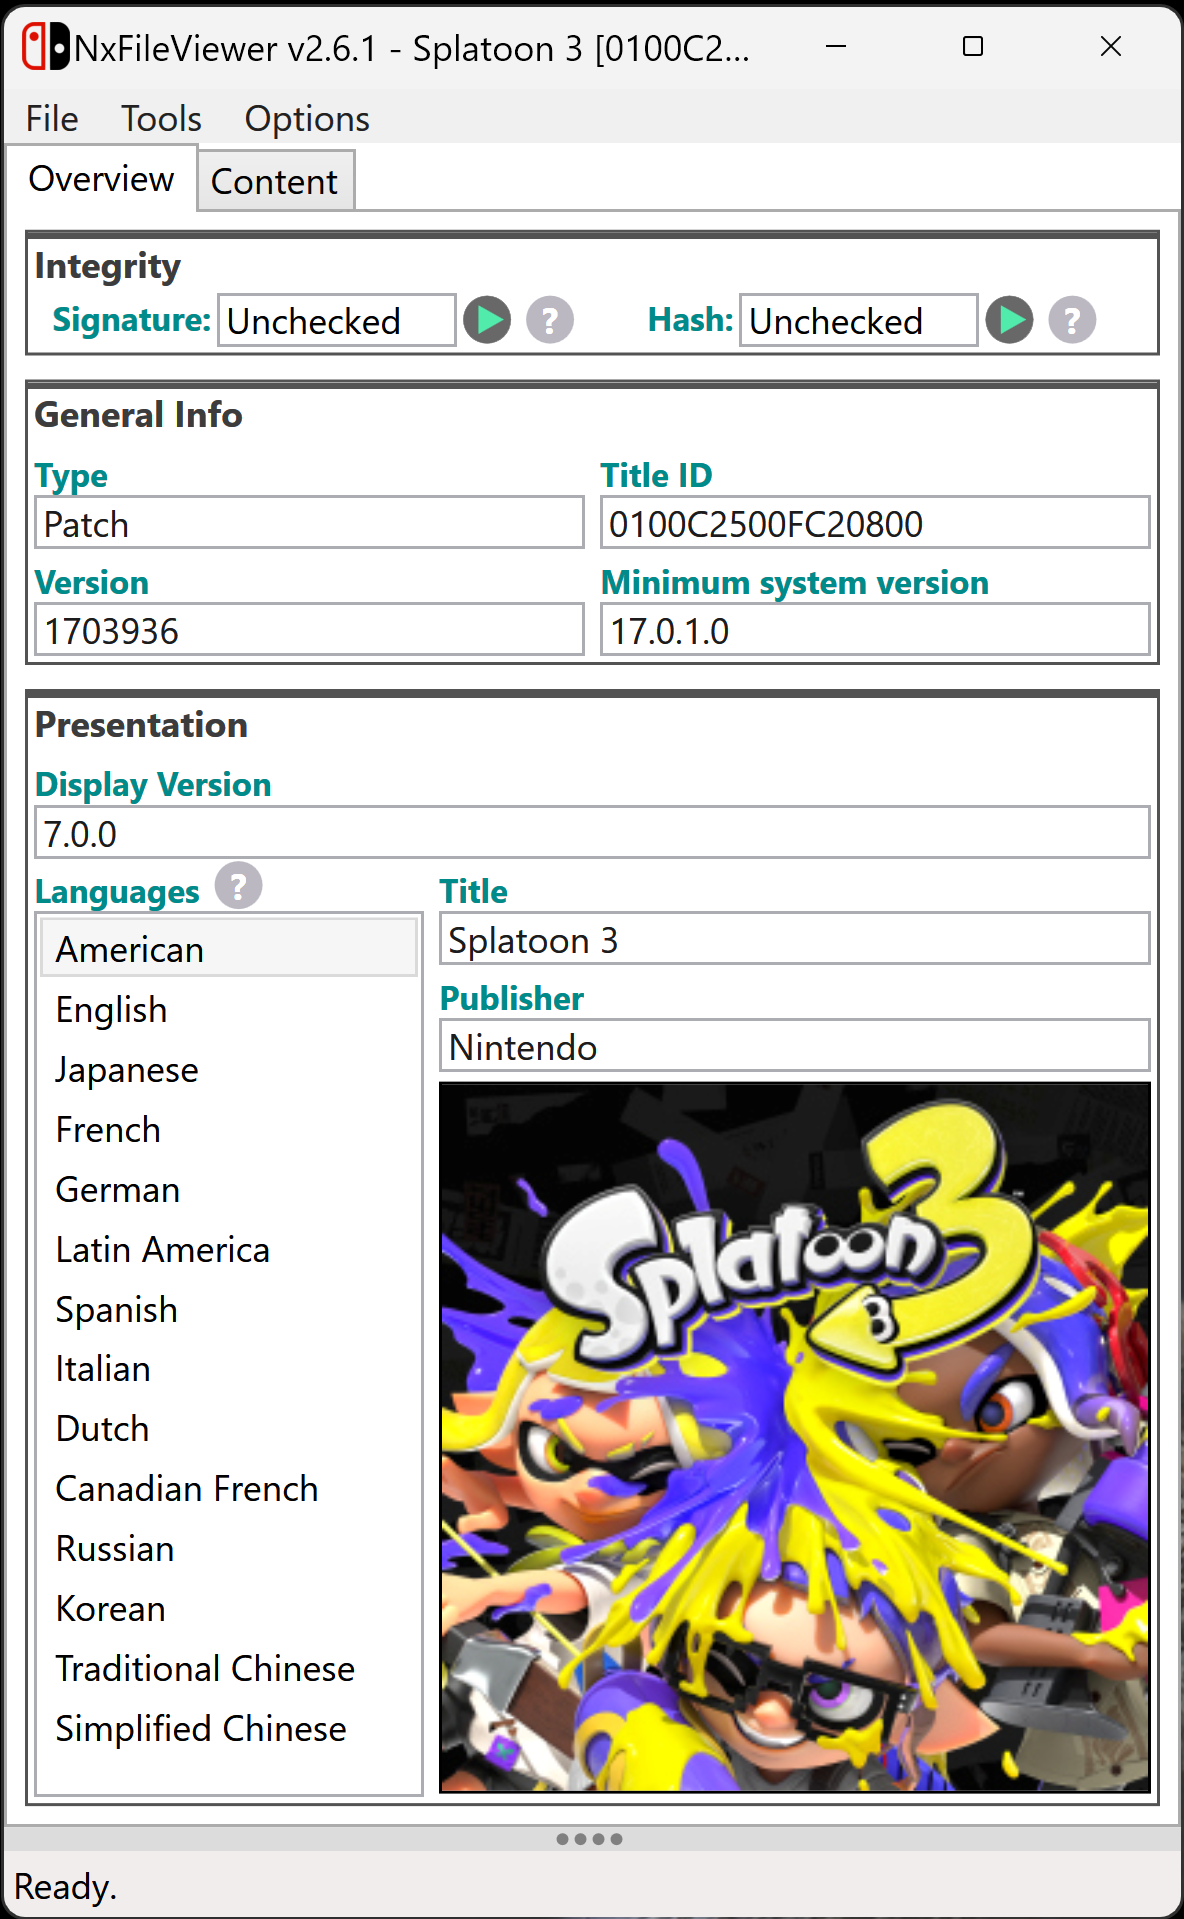Select Russian in the Languages list

click(229, 1548)
